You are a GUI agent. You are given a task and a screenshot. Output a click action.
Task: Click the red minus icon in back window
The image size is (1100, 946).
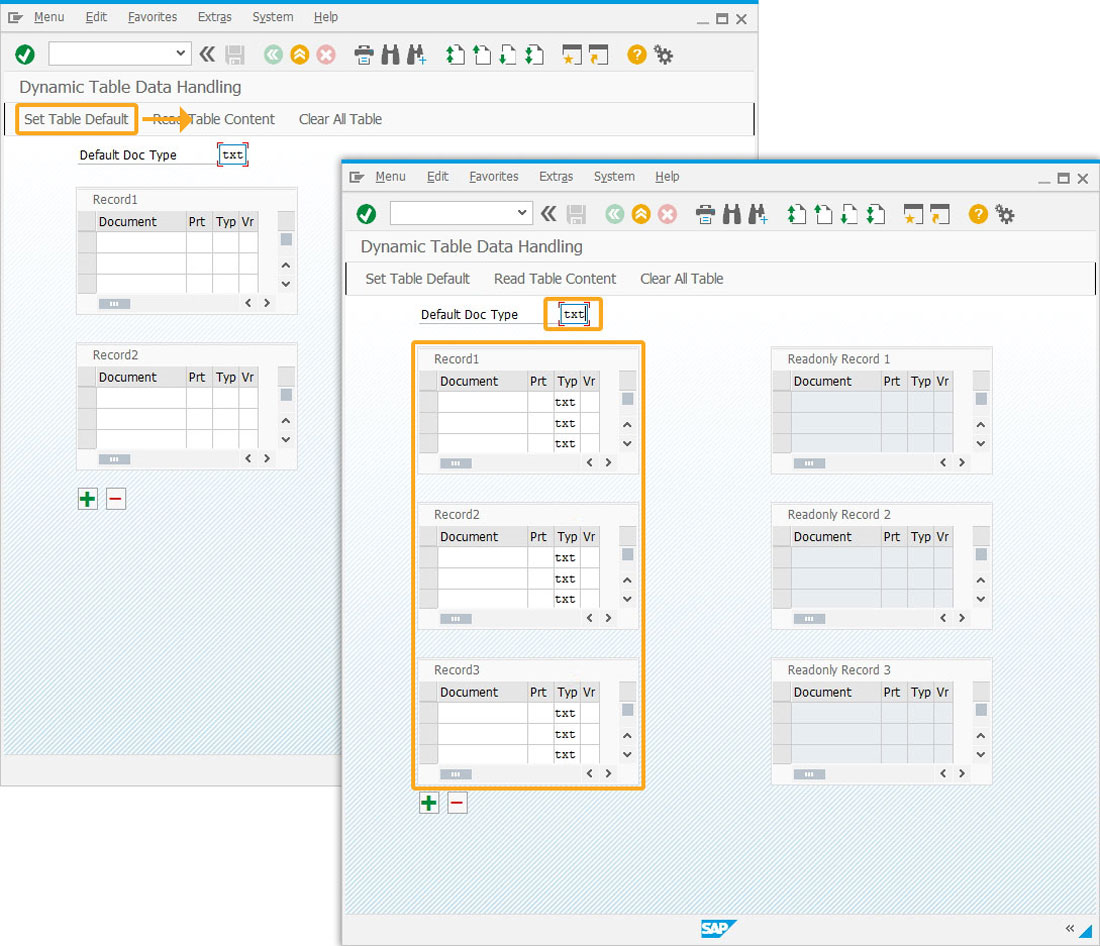pos(116,499)
